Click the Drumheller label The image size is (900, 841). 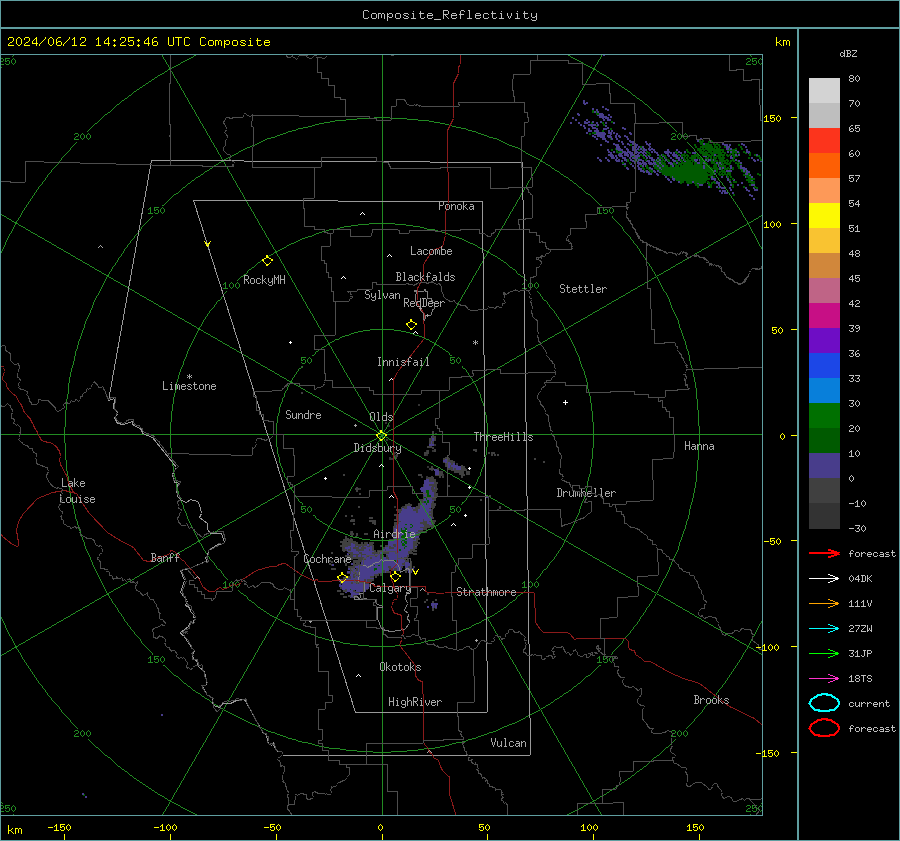coord(586,493)
